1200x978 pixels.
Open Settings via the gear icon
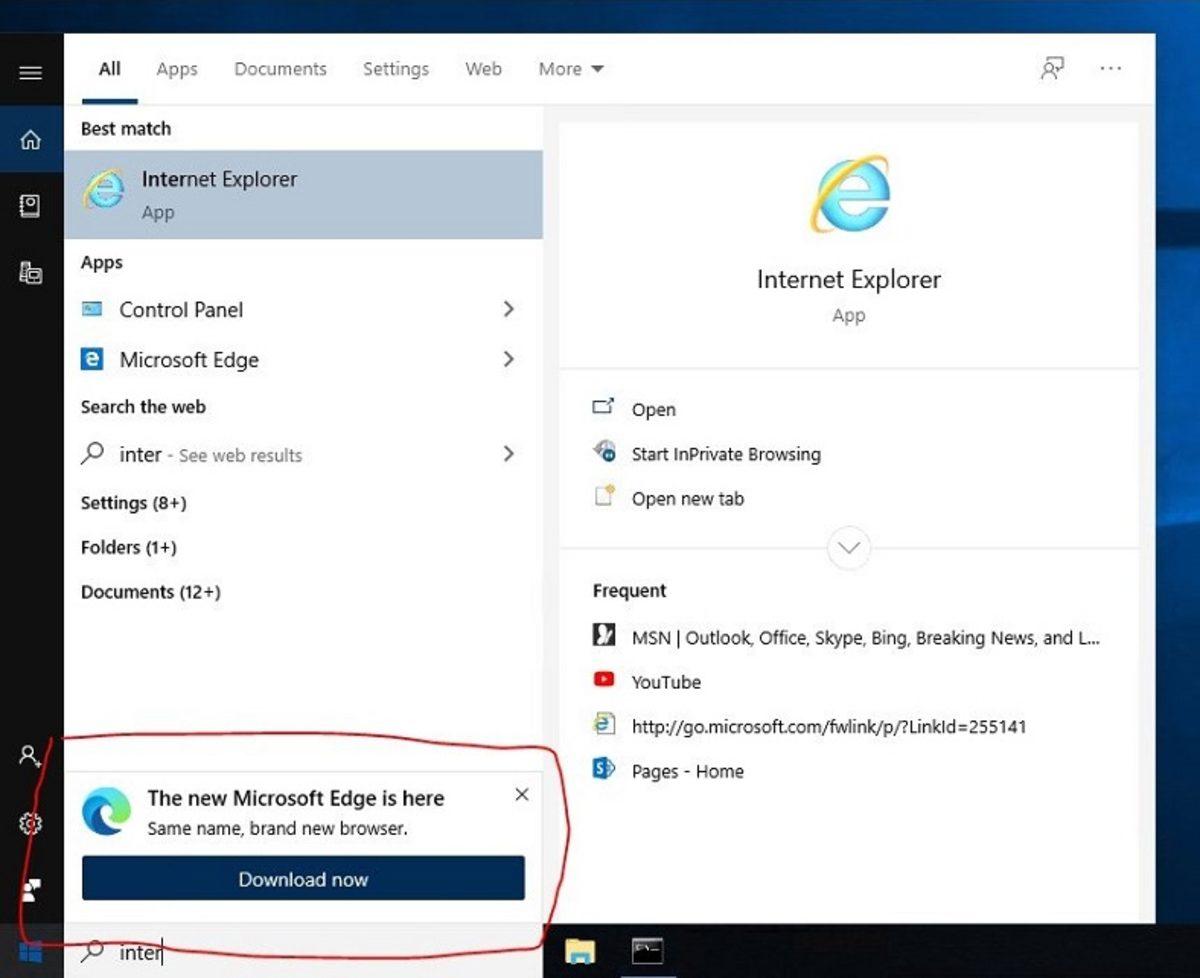[x=30, y=823]
